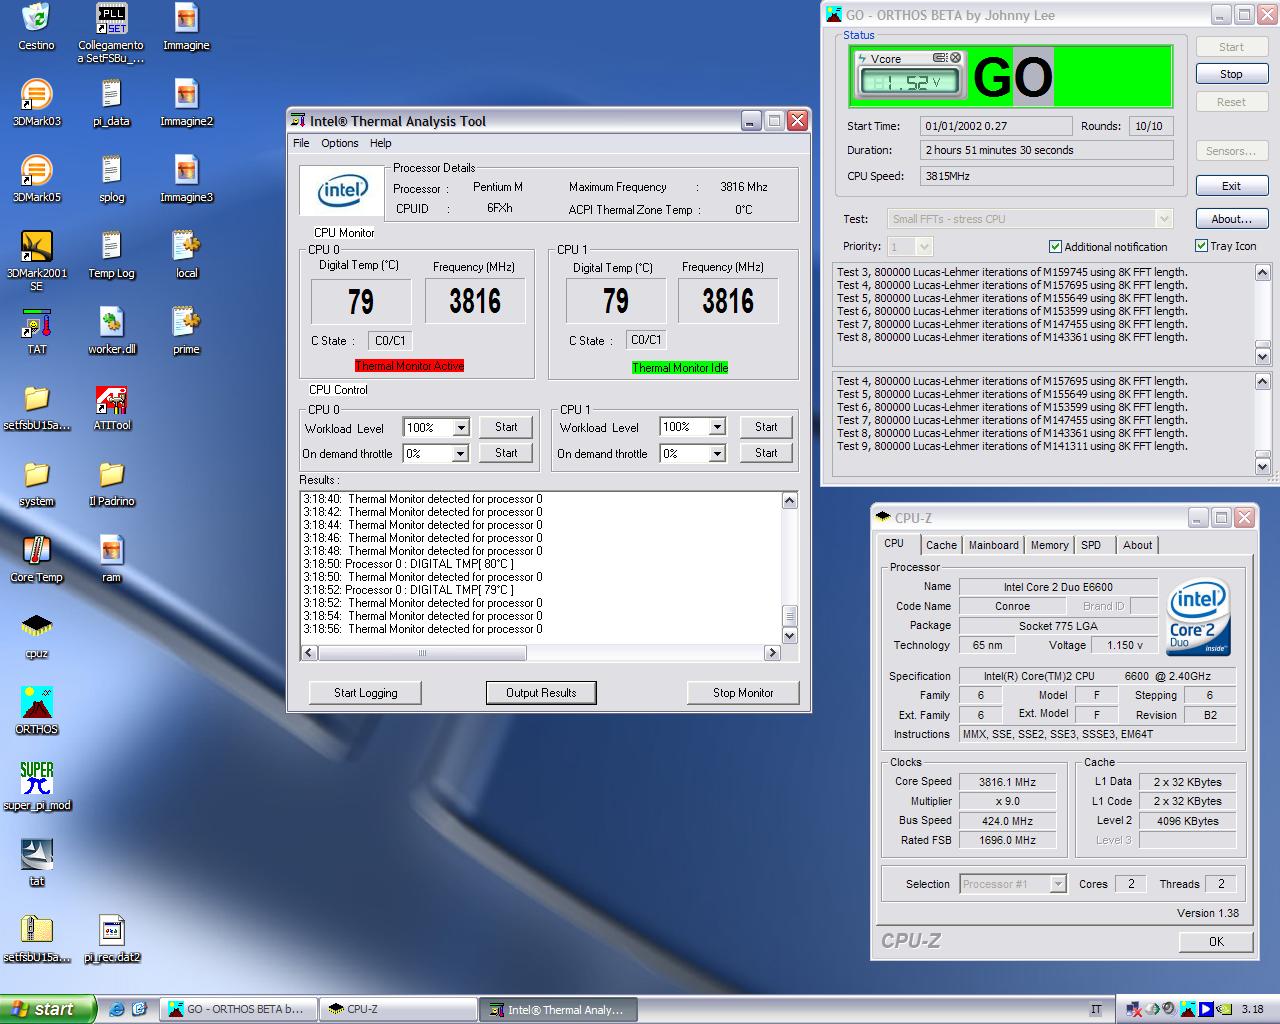The height and width of the screenshot is (1024, 1280).
Task: Click the Results log vertical scroll down arrow
Action: 789,636
